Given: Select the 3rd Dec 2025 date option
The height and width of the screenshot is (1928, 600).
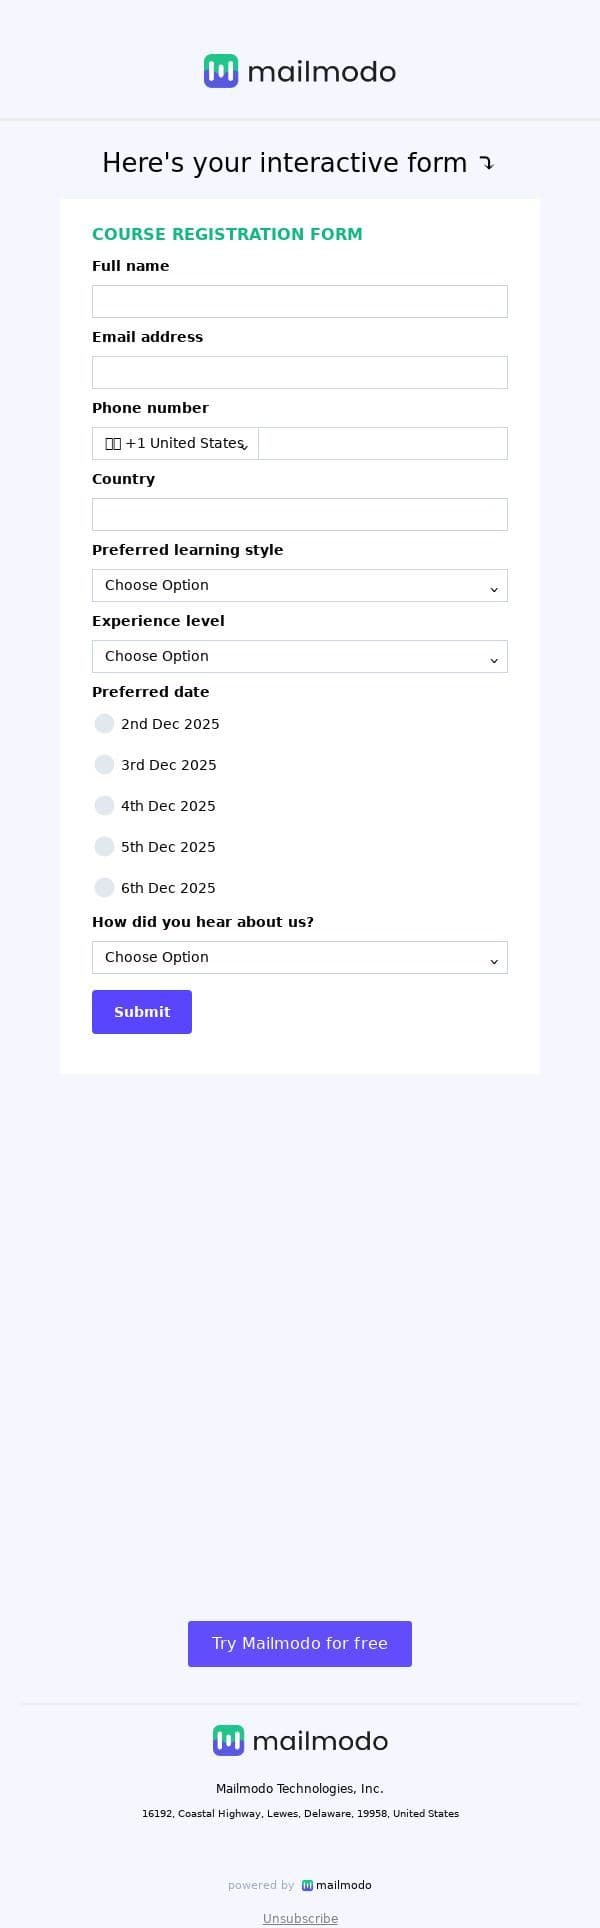Looking at the screenshot, I should tap(104, 765).
